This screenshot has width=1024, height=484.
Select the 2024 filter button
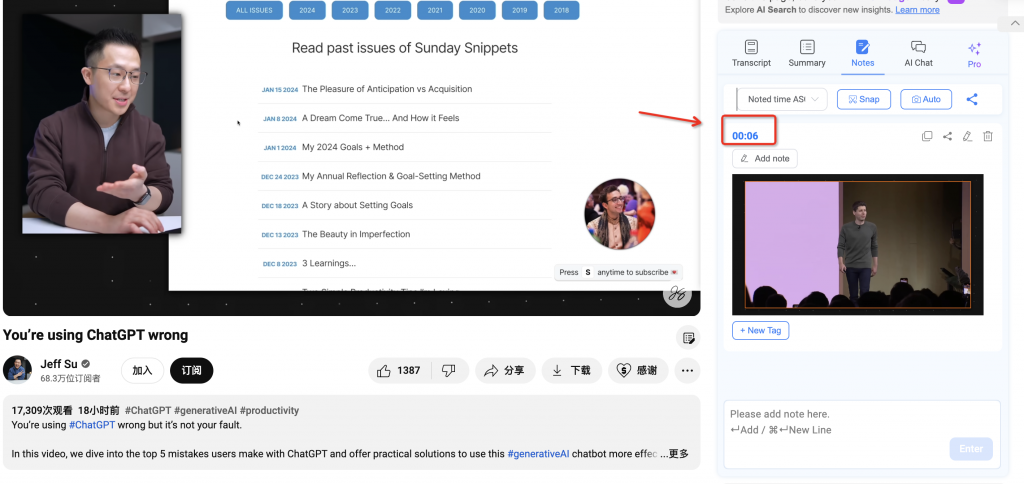tap(307, 10)
